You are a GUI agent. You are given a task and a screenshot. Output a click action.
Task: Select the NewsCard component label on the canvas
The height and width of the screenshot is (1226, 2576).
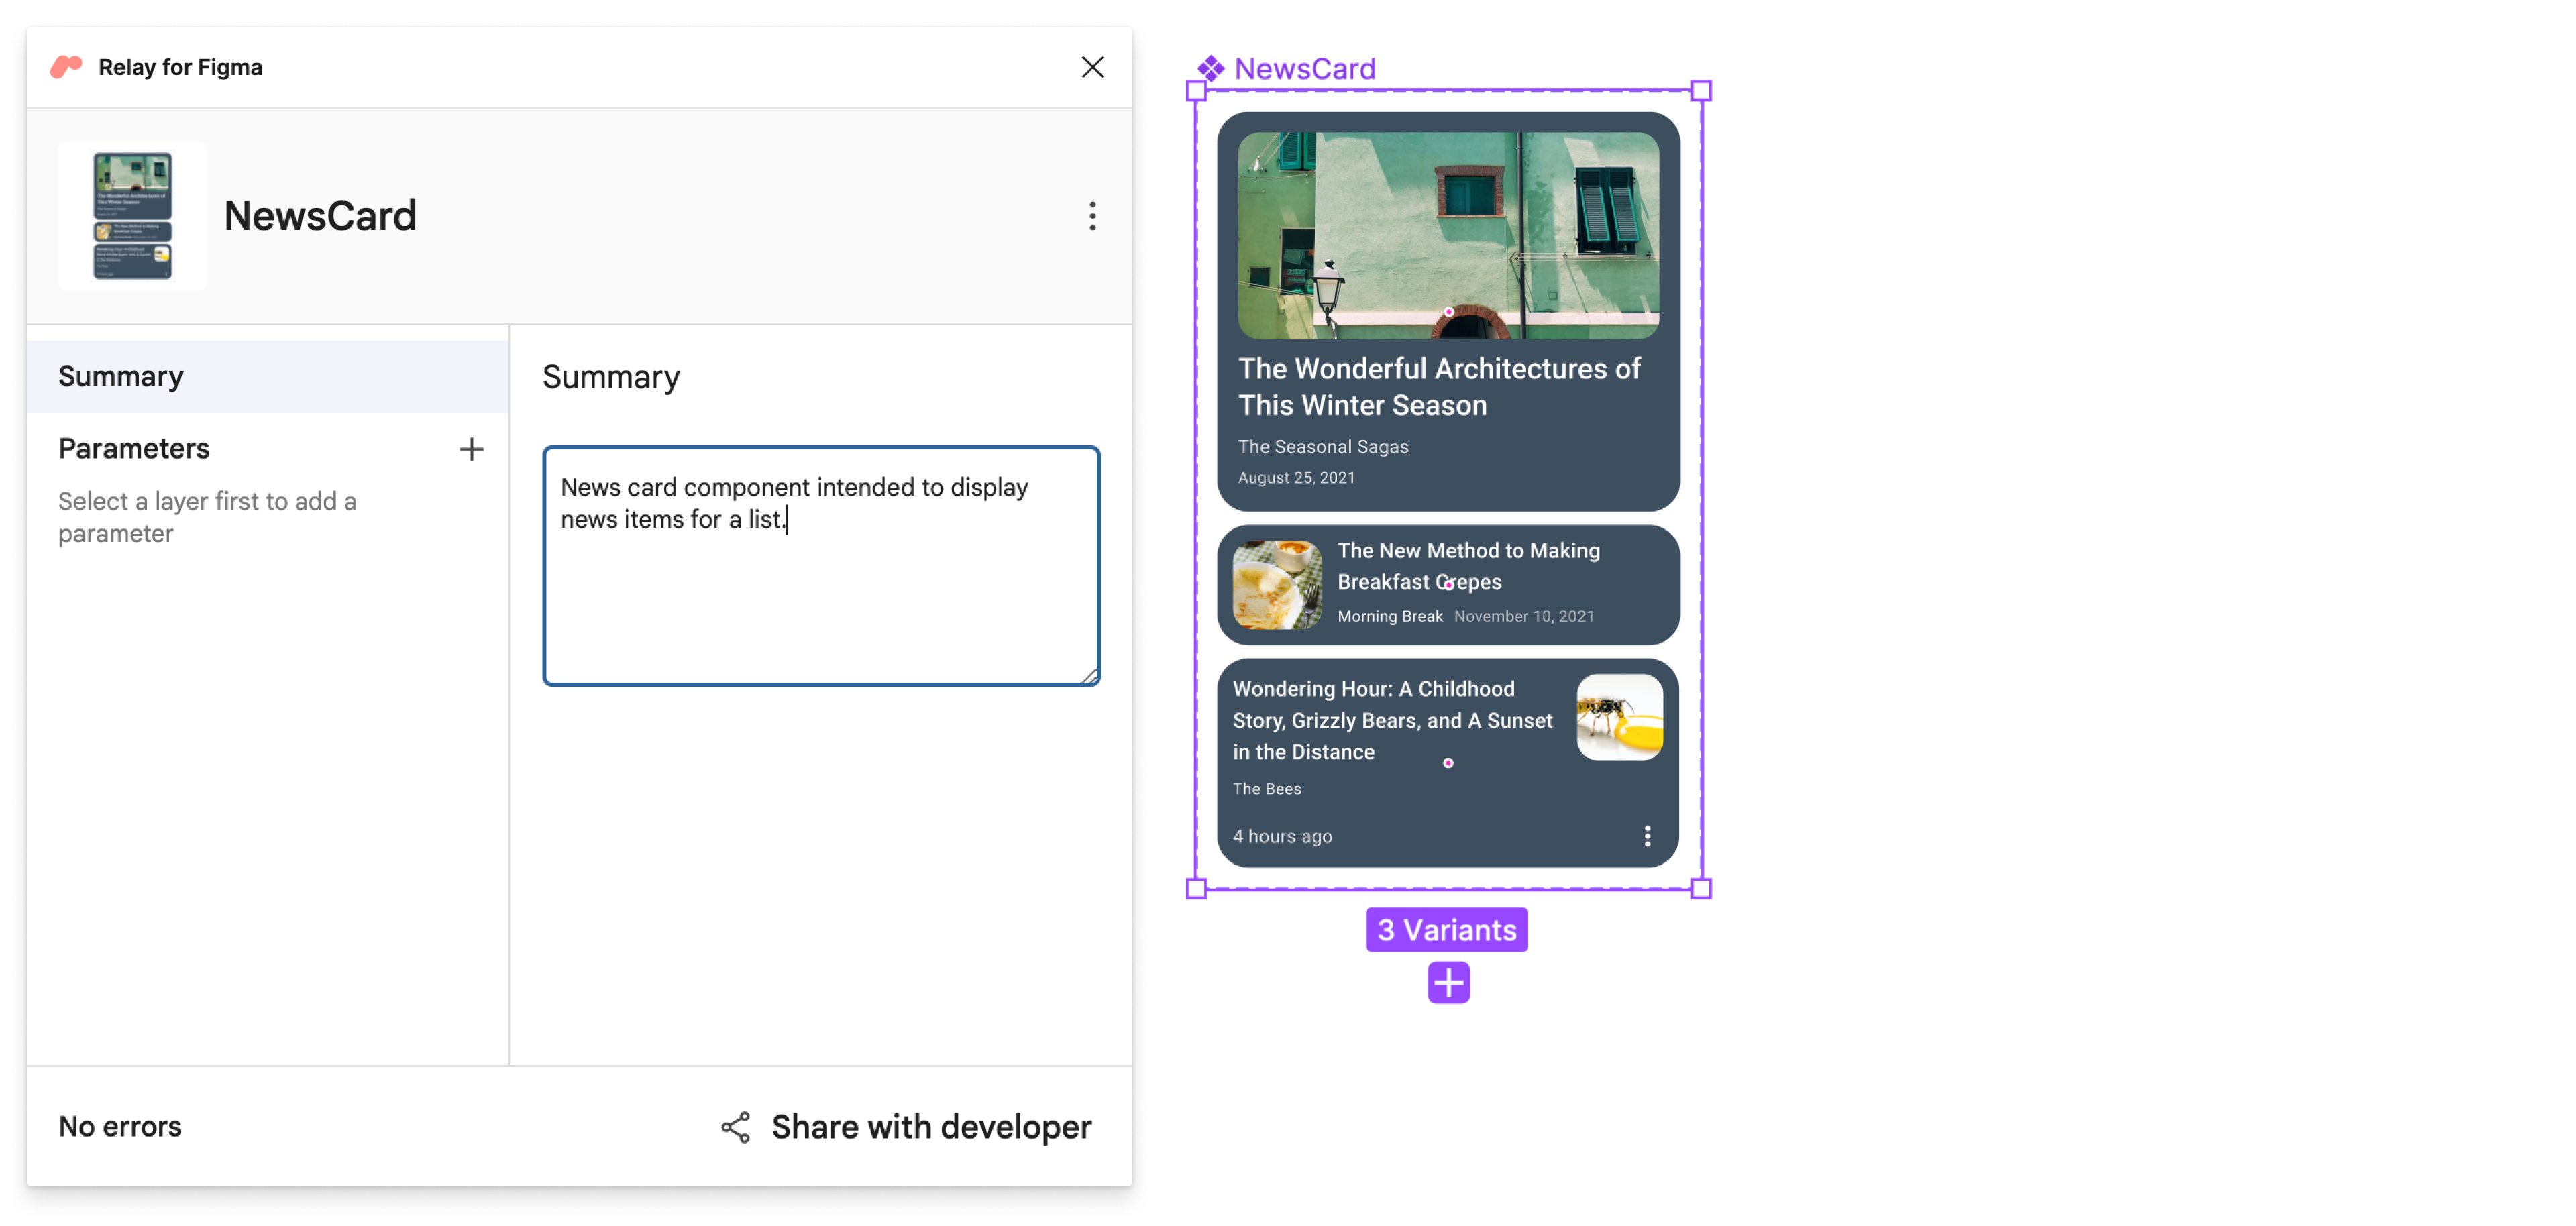(1304, 68)
